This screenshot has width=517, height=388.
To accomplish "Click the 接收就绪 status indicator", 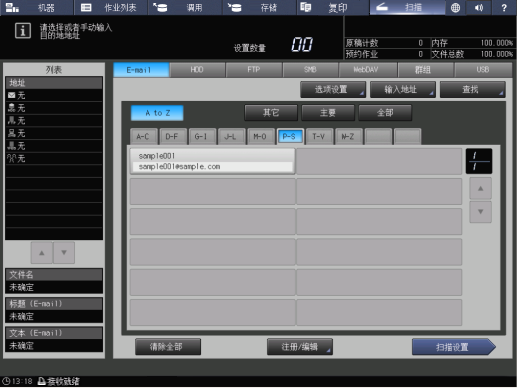I will (59, 381).
